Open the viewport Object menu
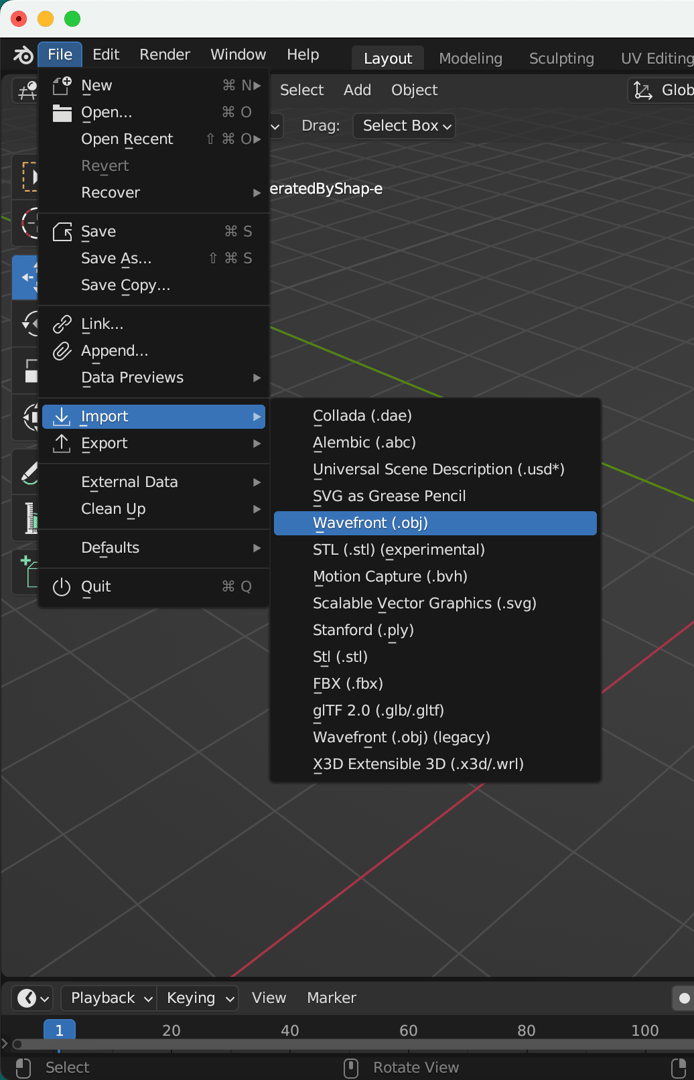The height and width of the screenshot is (1080, 694). [x=414, y=90]
